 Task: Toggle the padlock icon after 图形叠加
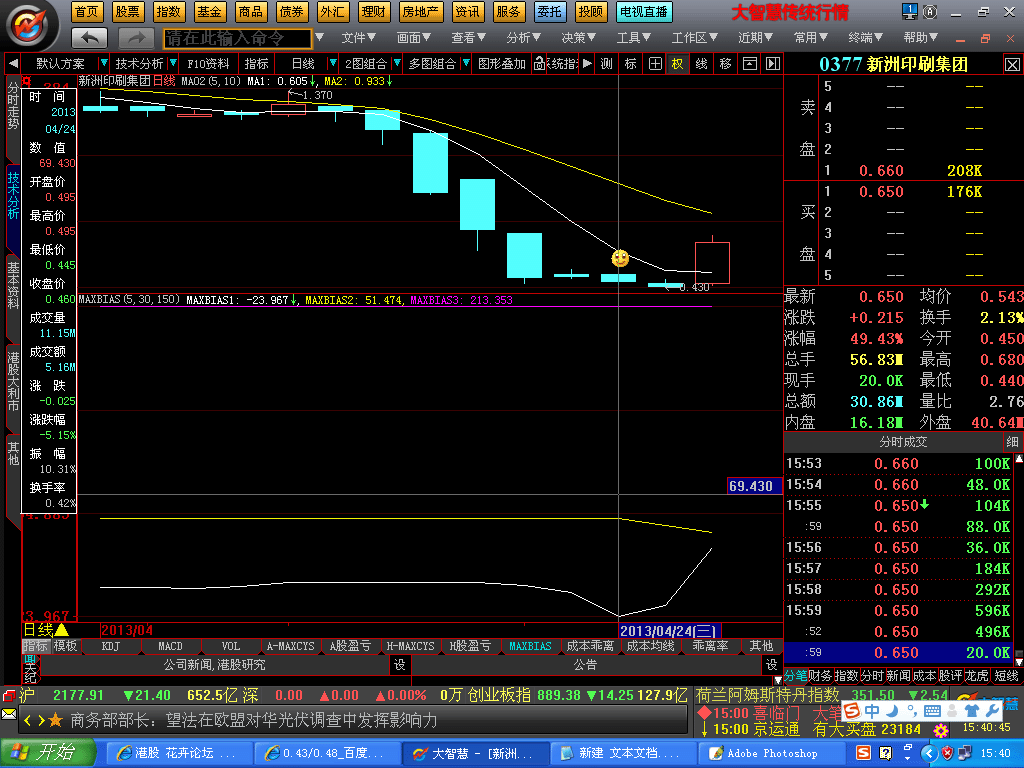[x=539, y=63]
